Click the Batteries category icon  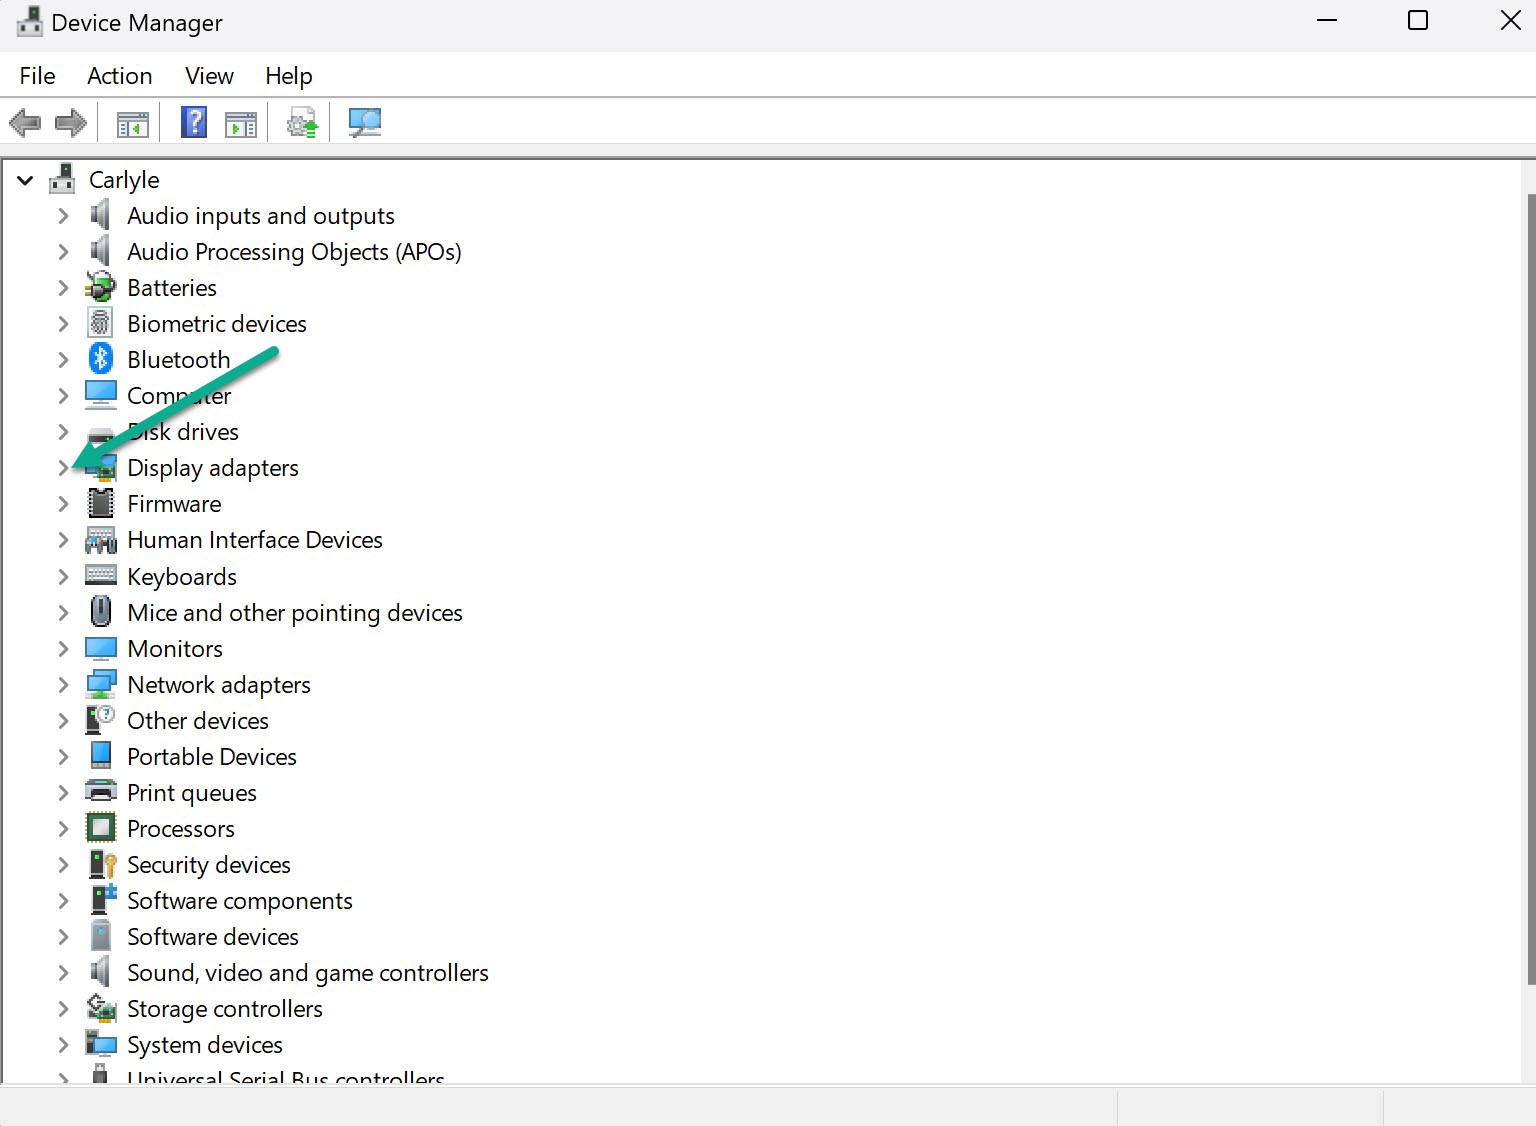coord(101,288)
